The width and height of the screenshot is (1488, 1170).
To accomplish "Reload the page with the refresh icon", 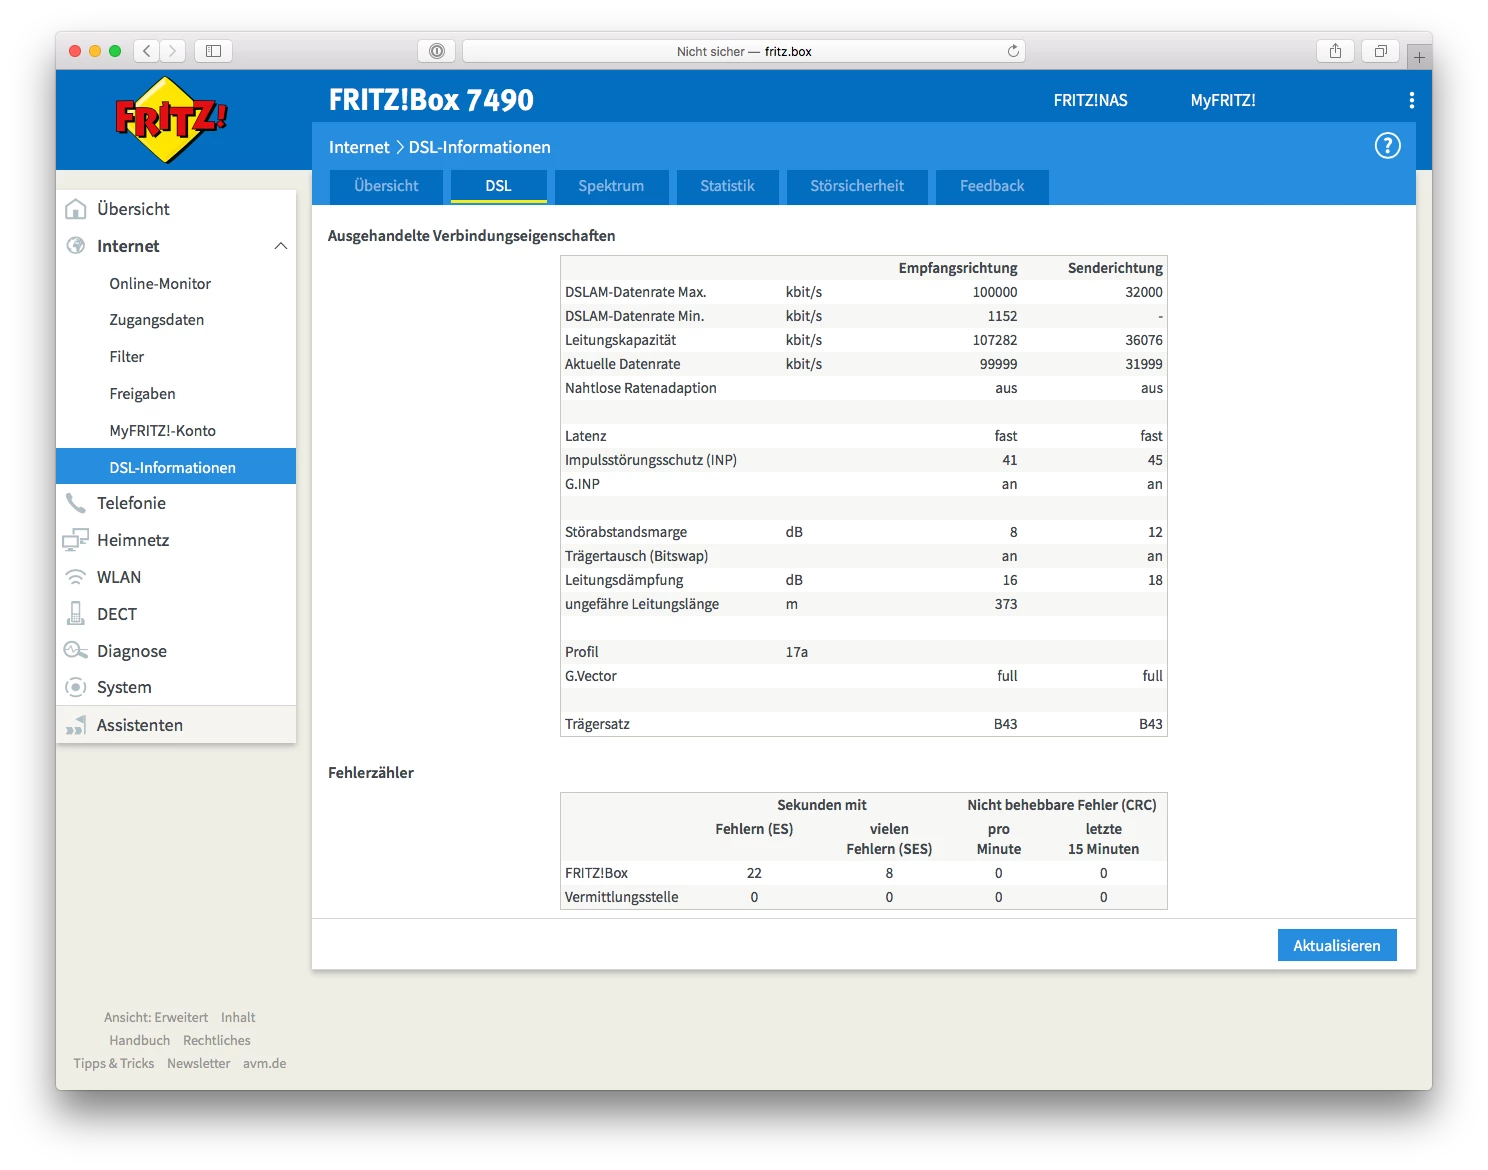I will 1013,51.
